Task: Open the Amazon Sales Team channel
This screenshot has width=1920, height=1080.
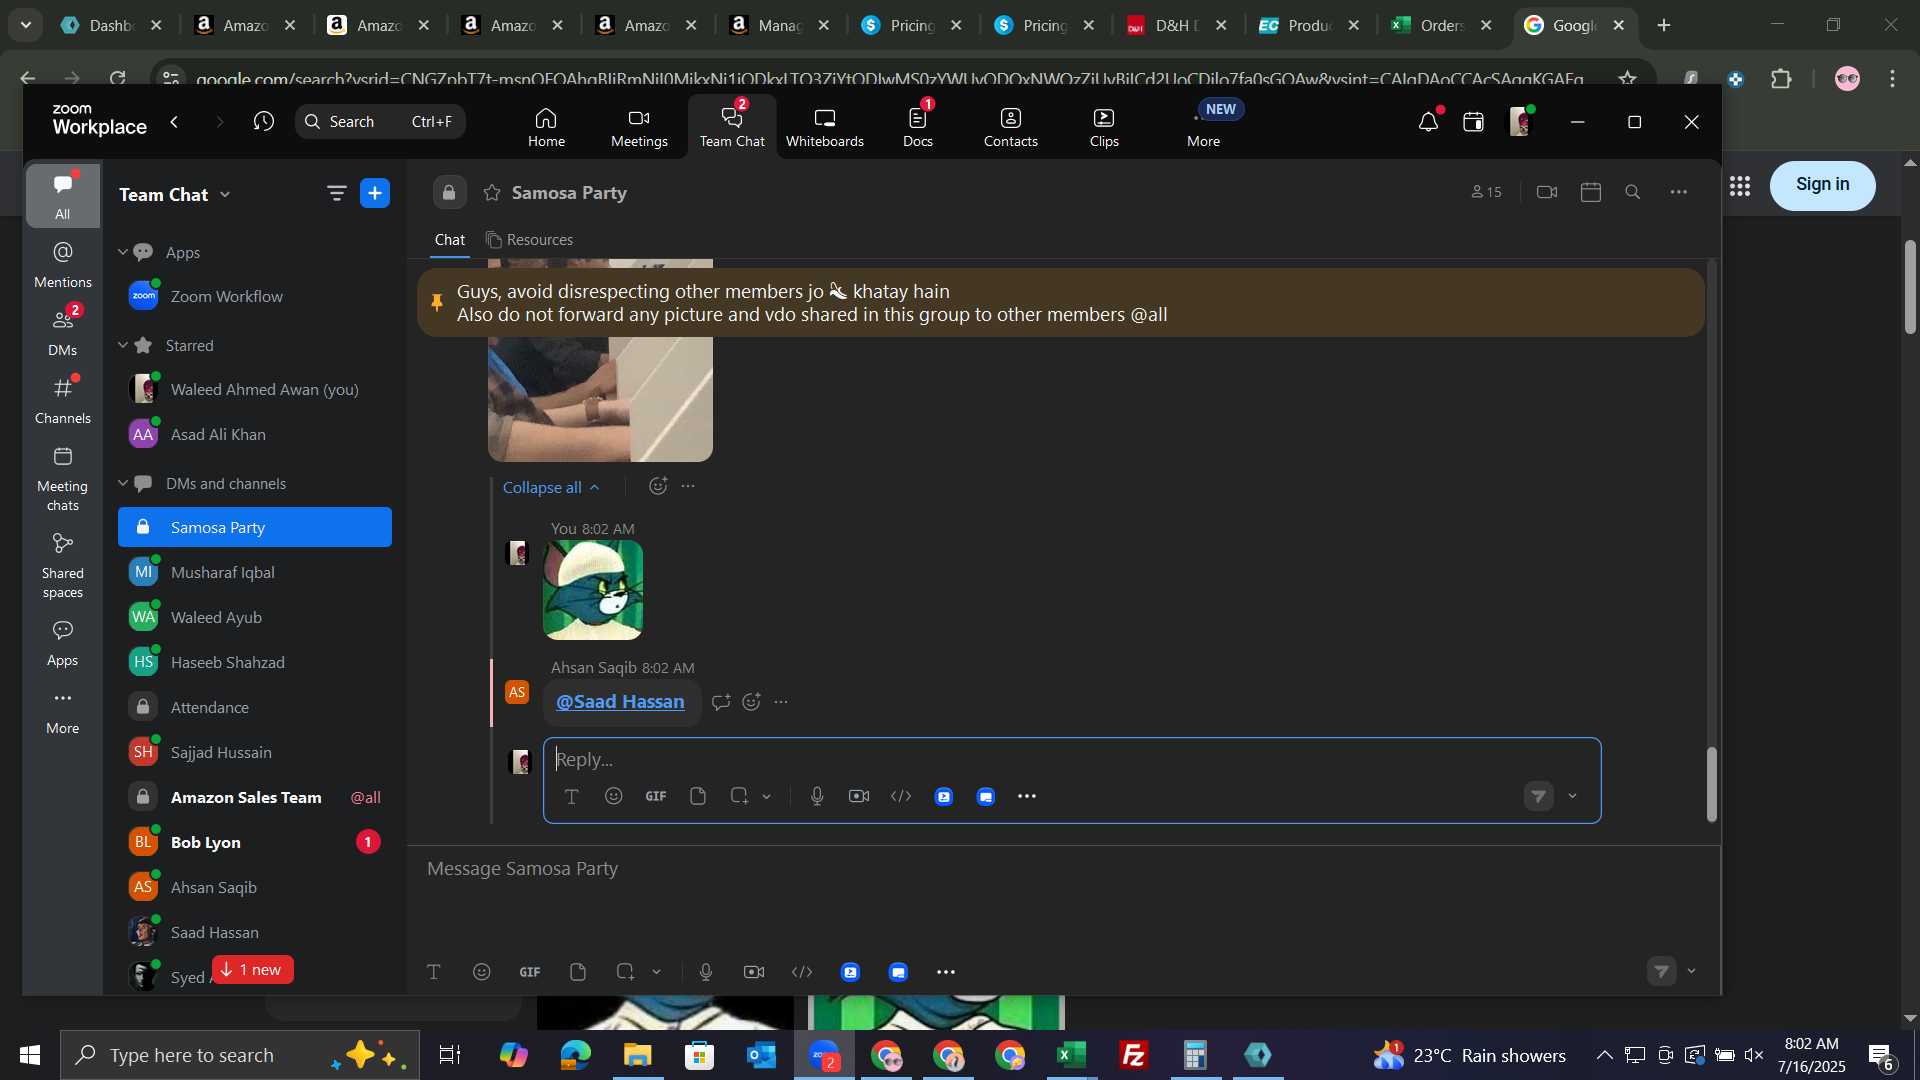Action: (255, 797)
